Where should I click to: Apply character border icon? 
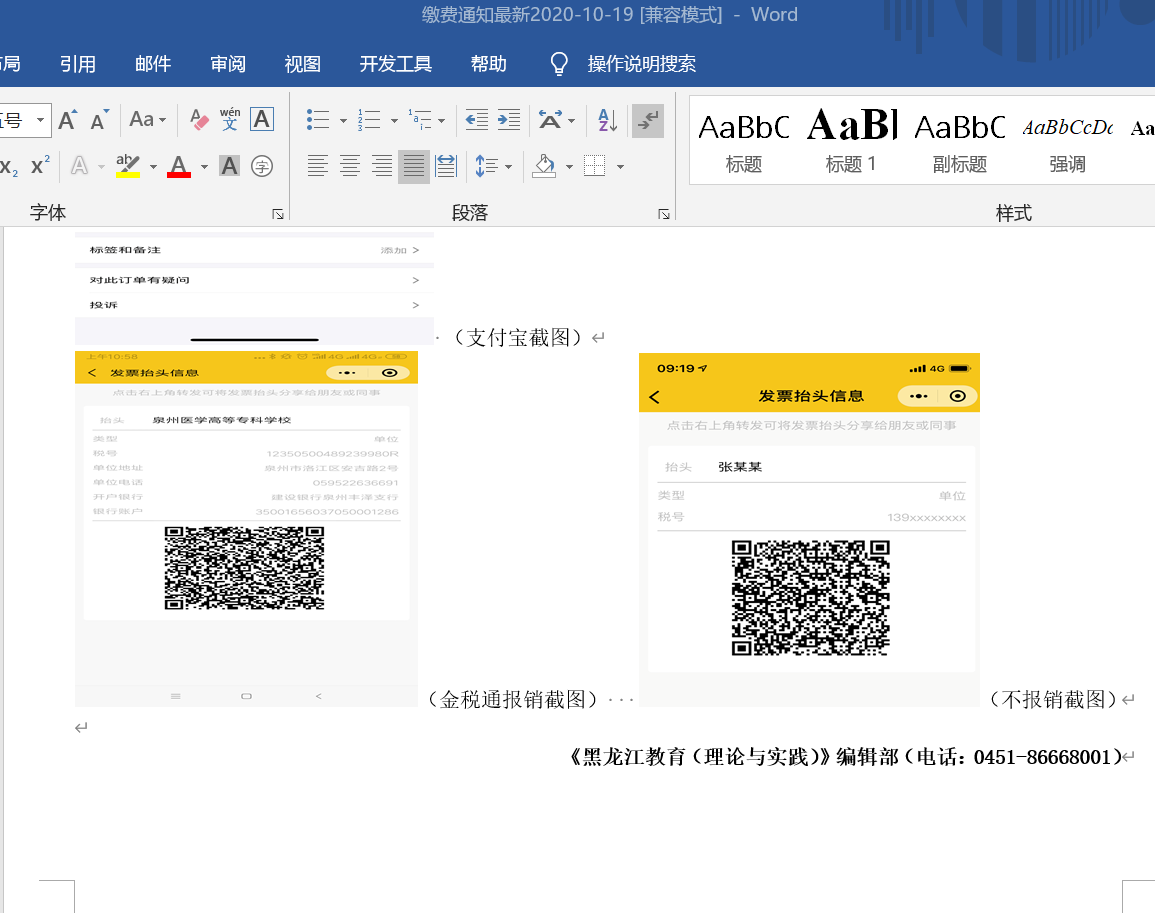click(261, 119)
